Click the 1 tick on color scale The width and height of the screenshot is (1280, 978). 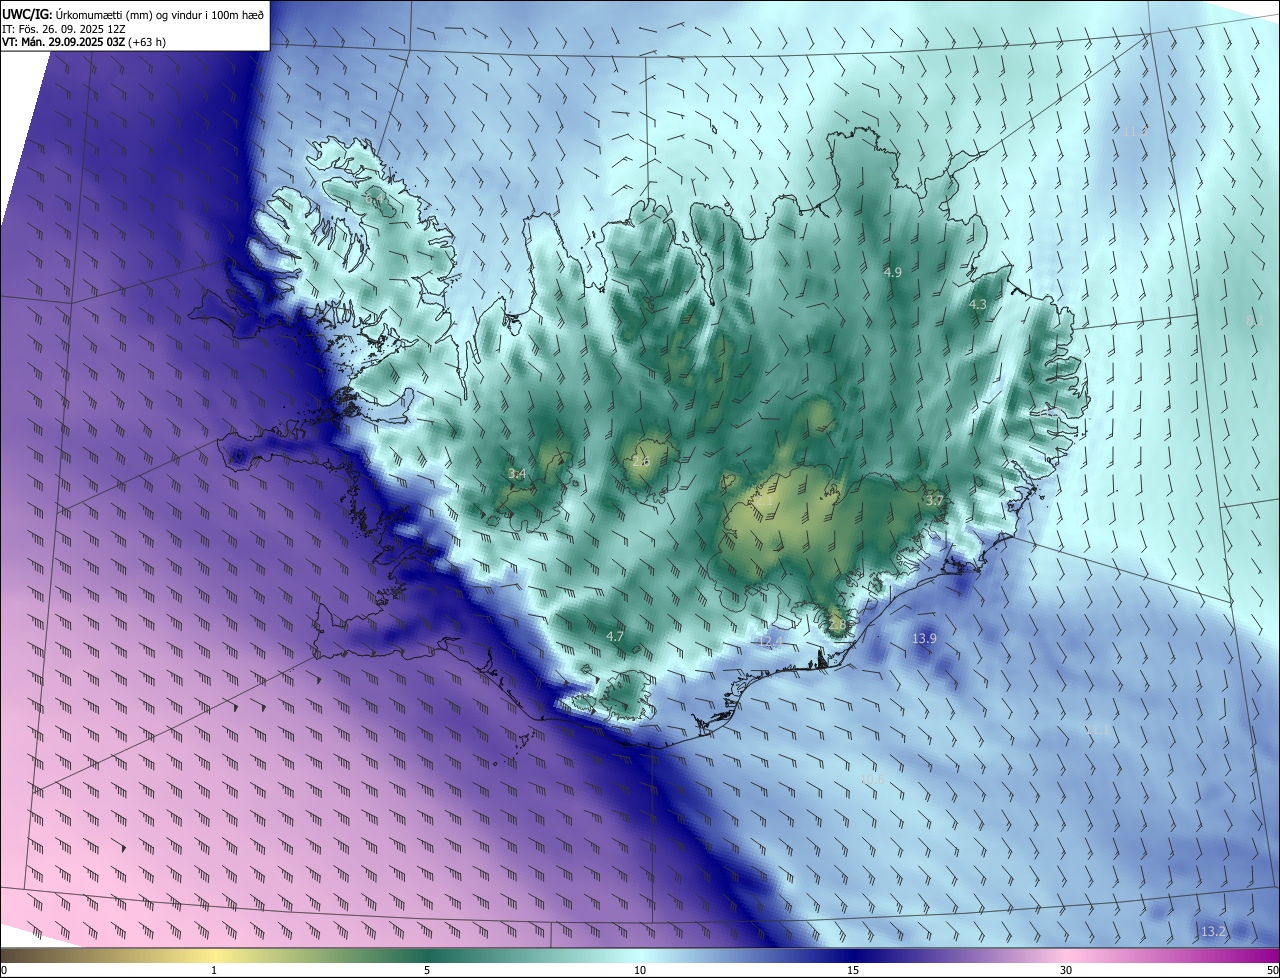214,970
